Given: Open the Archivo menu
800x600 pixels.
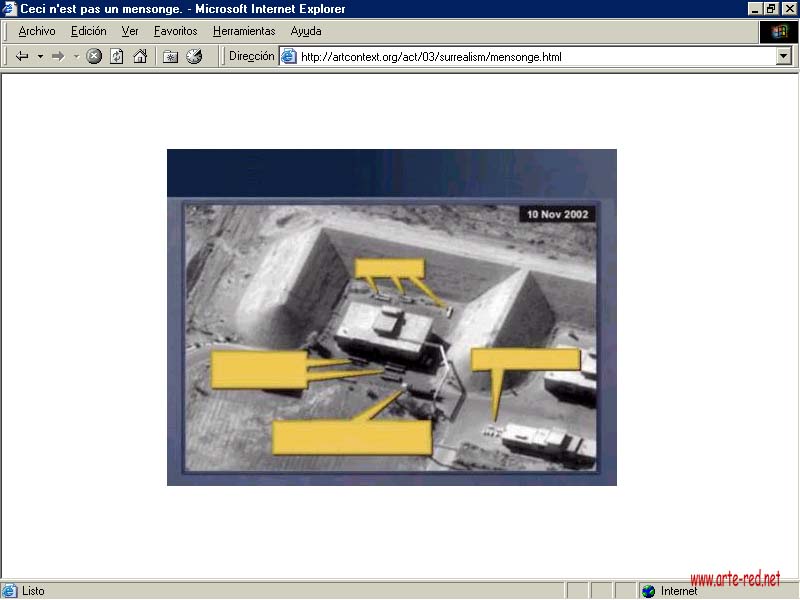Looking at the screenshot, I should pyautogui.click(x=37, y=31).
